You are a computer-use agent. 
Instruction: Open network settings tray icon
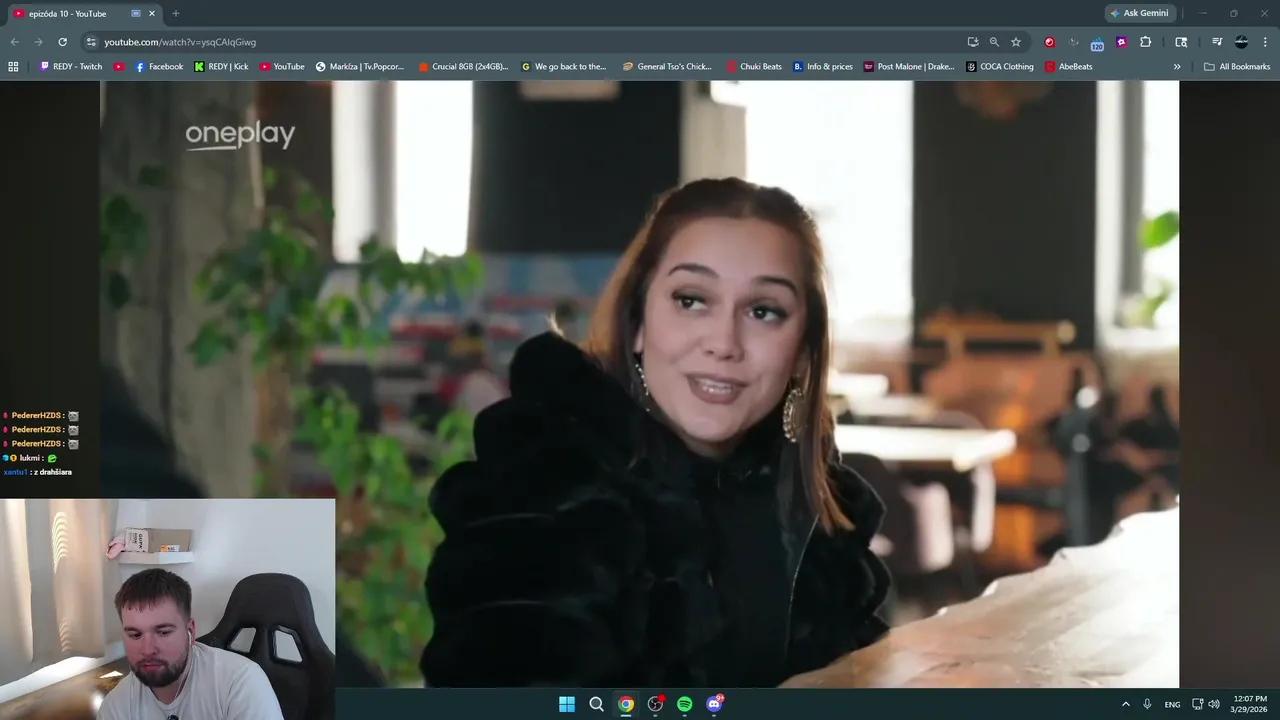(x=1198, y=704)
